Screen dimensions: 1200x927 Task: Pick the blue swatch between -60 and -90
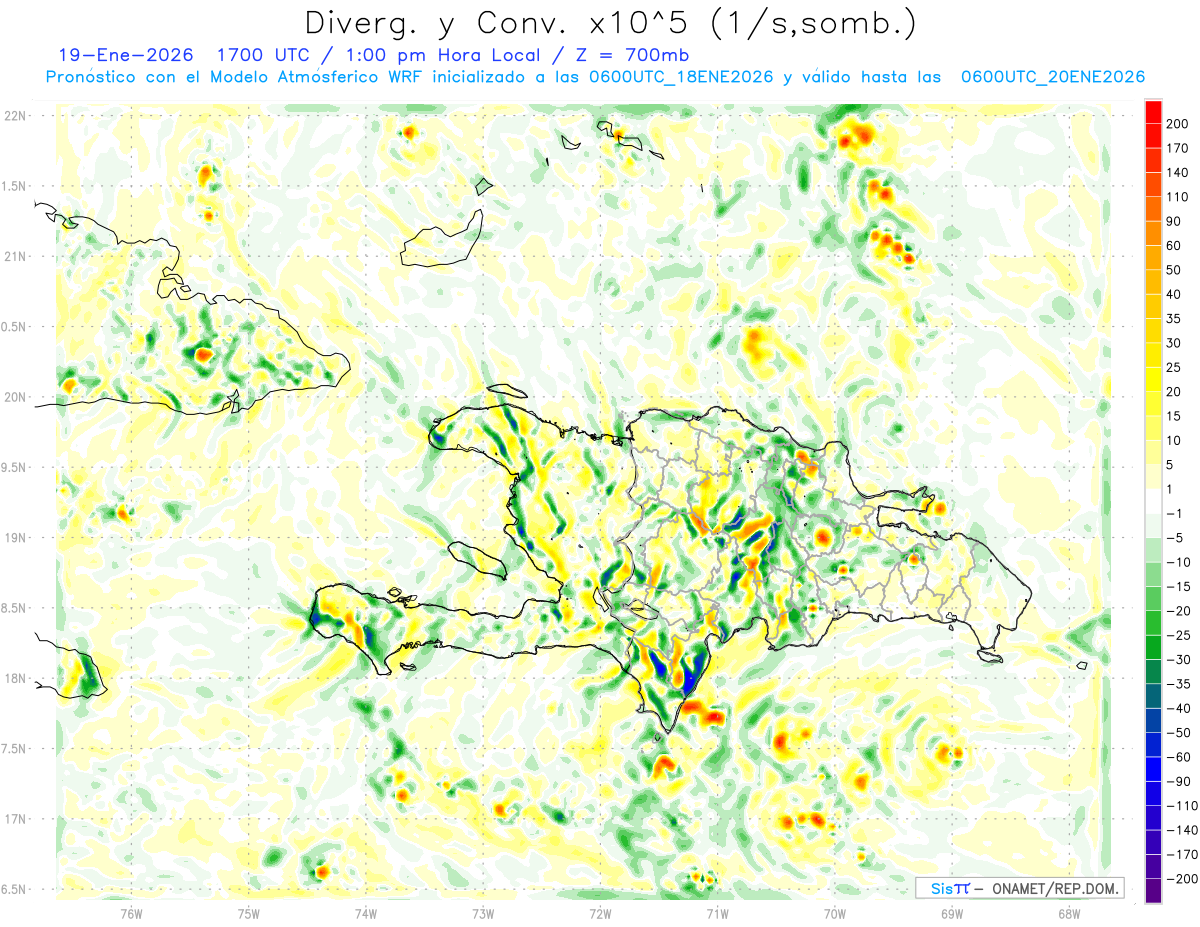pyautogui.click(x=1153, y=769)
